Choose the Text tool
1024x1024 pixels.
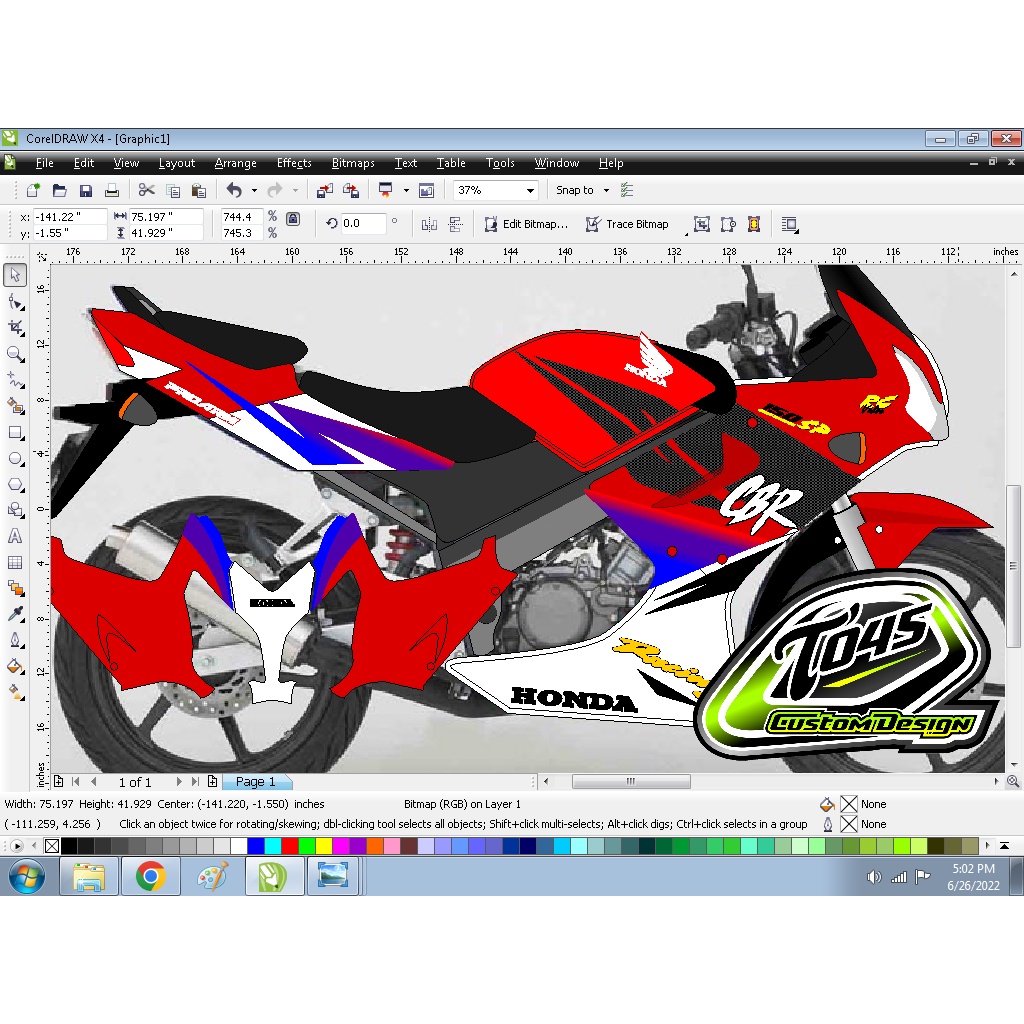15,535
